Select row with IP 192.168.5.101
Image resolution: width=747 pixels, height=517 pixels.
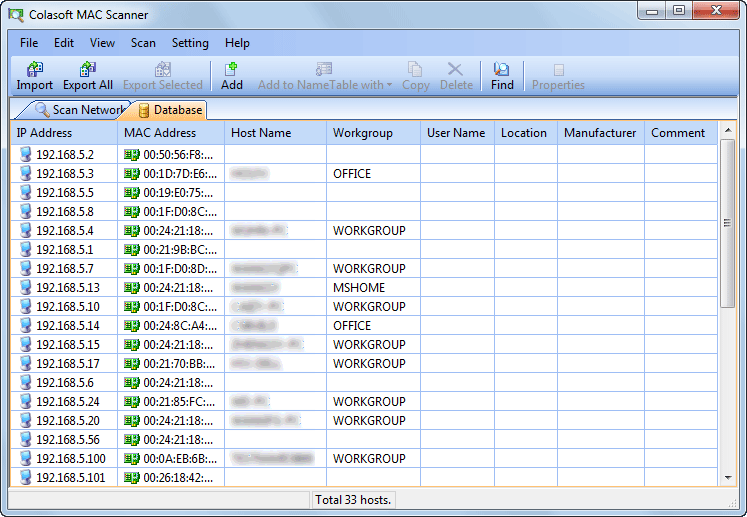pos(364,477)
